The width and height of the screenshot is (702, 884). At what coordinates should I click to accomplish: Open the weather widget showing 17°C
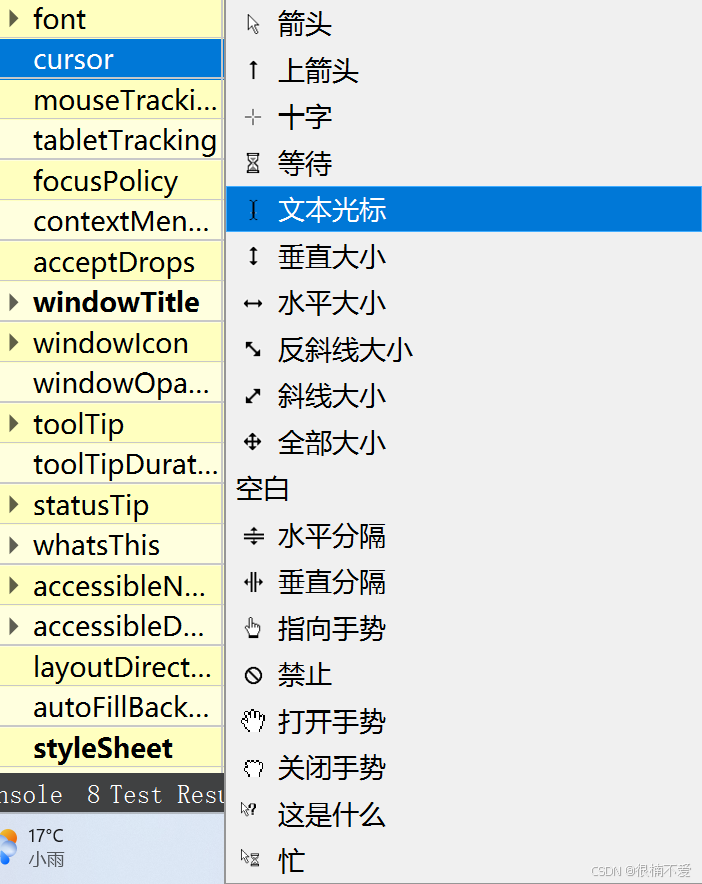pos(34,847)
